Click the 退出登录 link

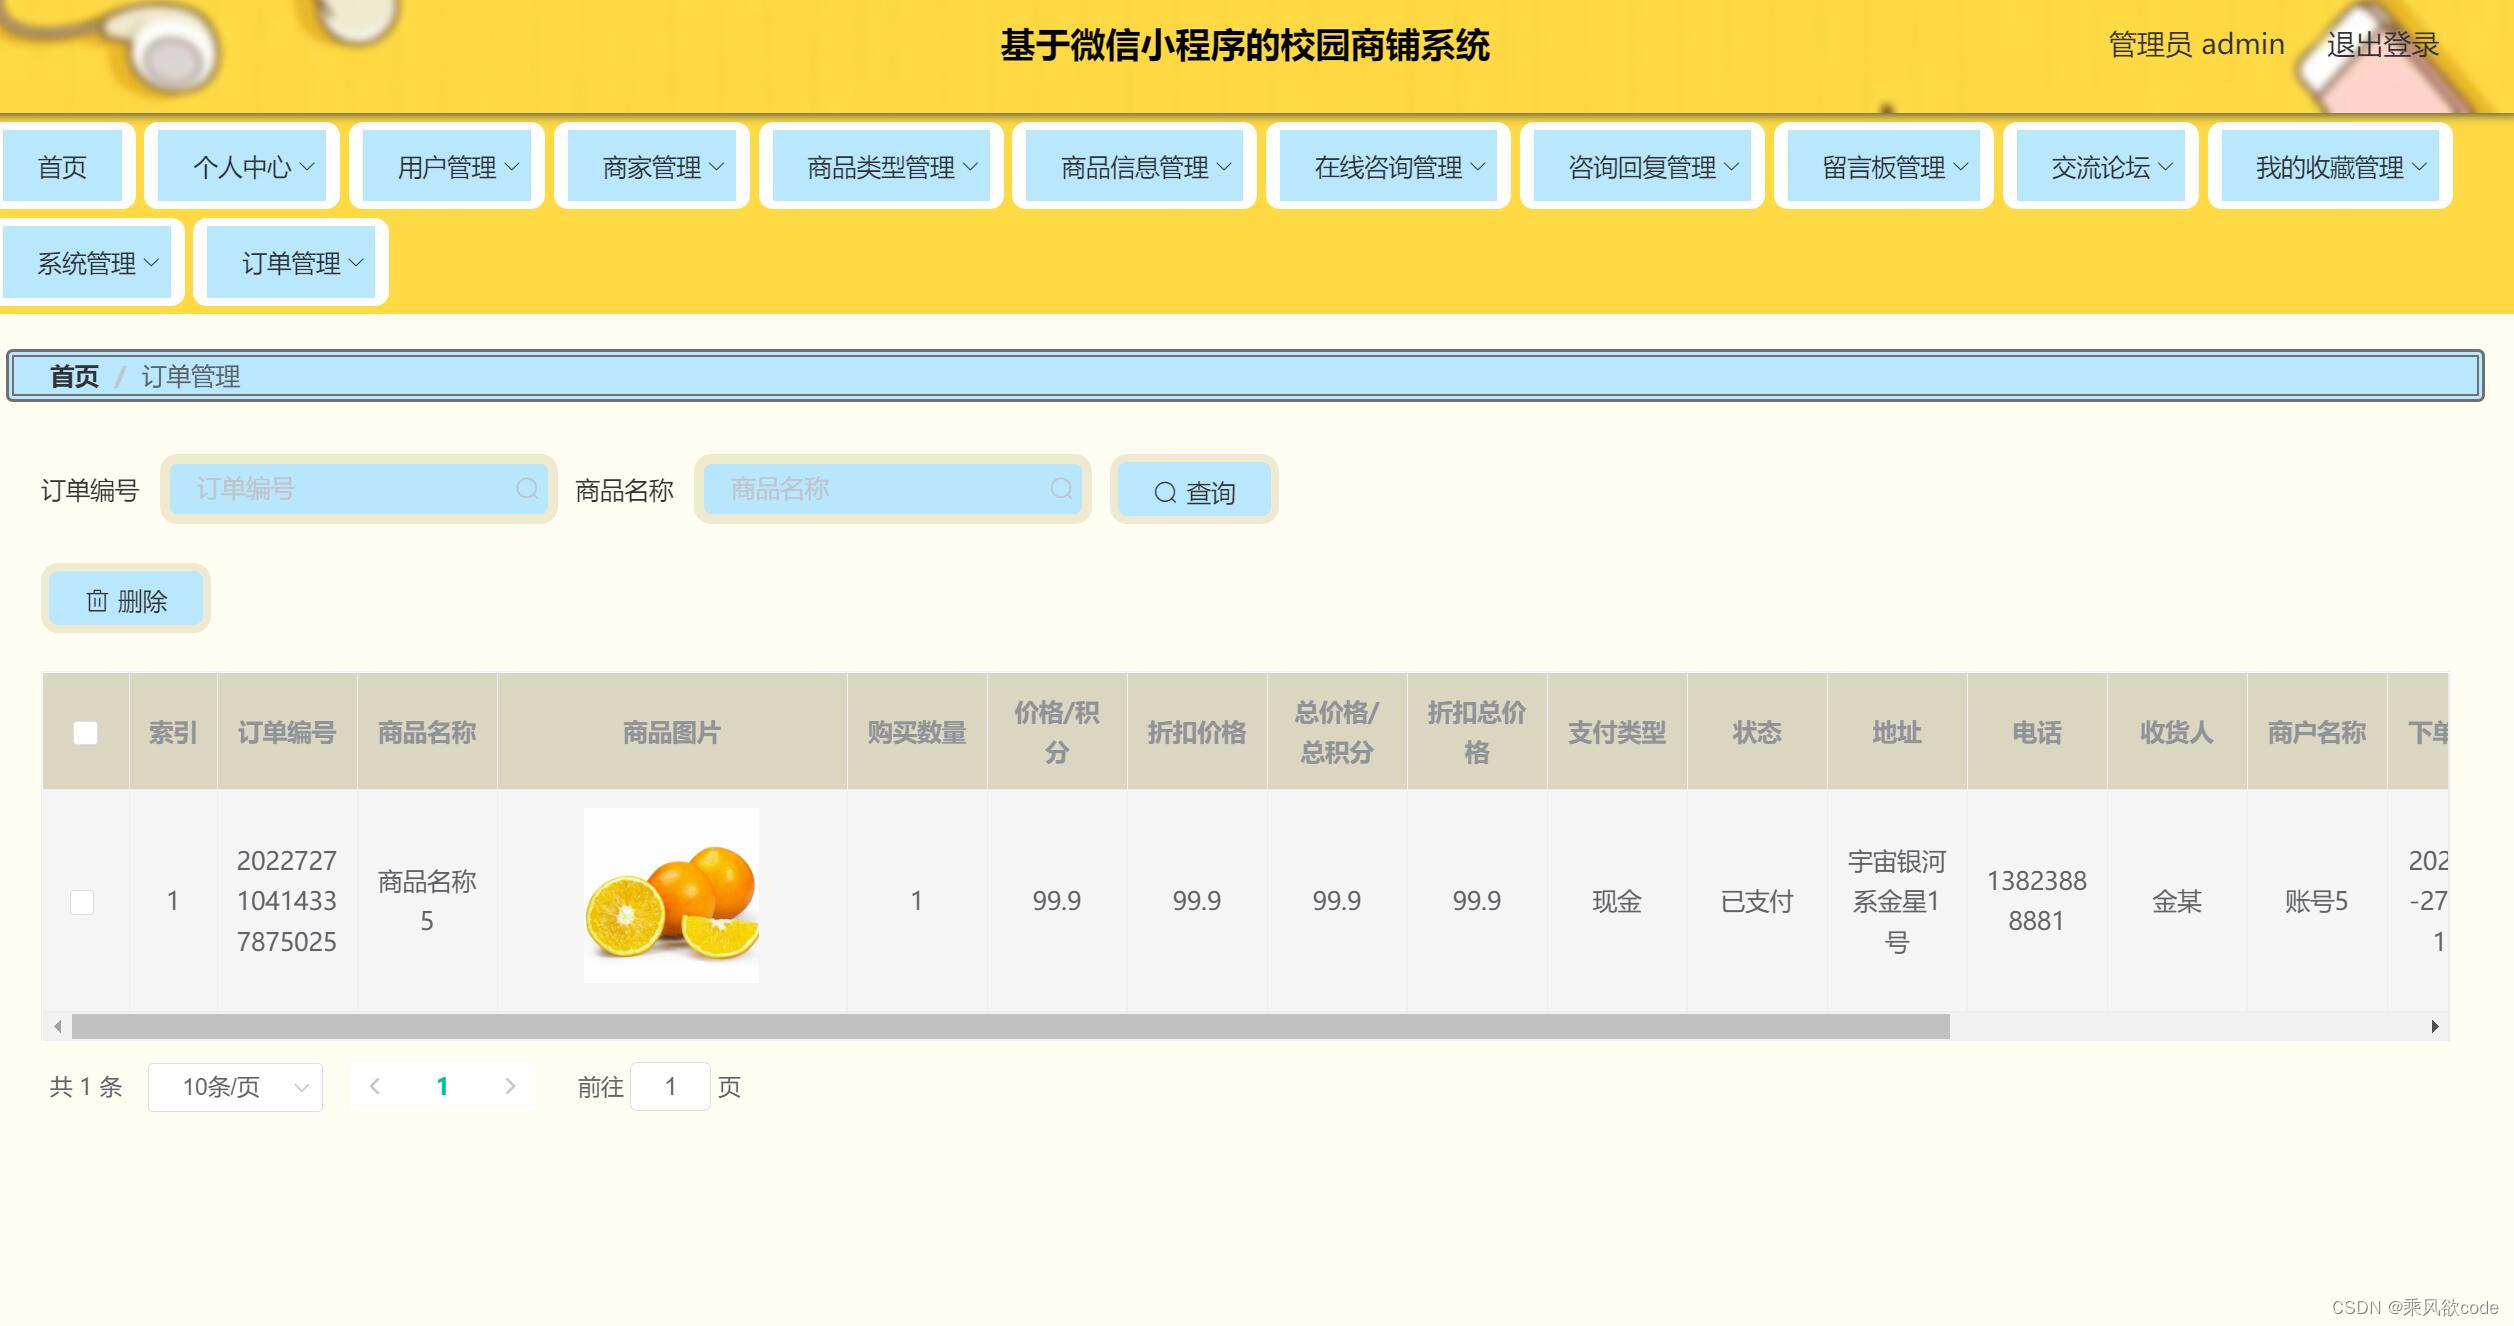2383,44
